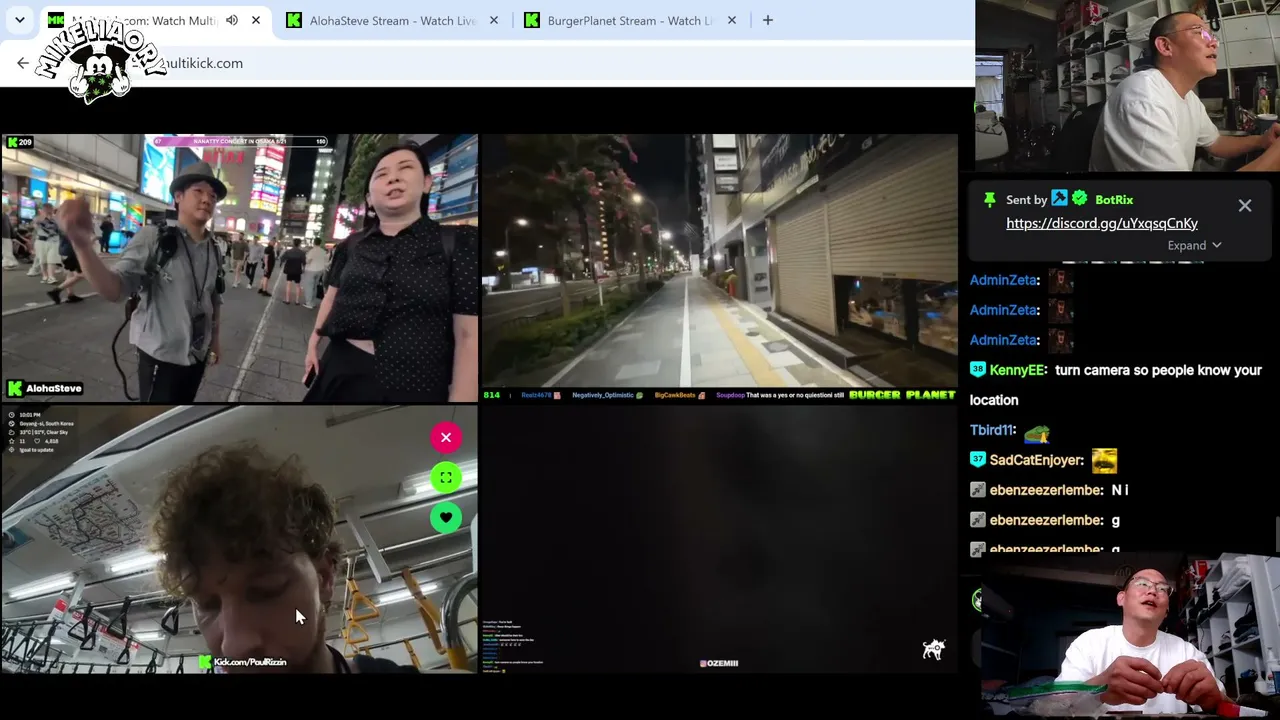Dismiss the pinned message with X
The width and height of the screenshot is (1280, 720).
(1245, 206)
